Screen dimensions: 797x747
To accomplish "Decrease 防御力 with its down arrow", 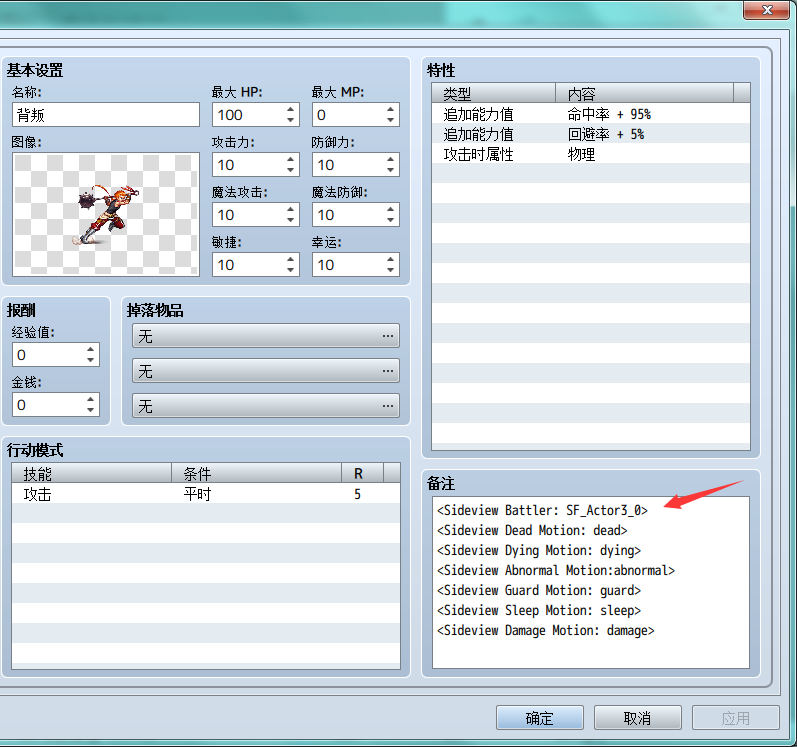I will 390,170.
